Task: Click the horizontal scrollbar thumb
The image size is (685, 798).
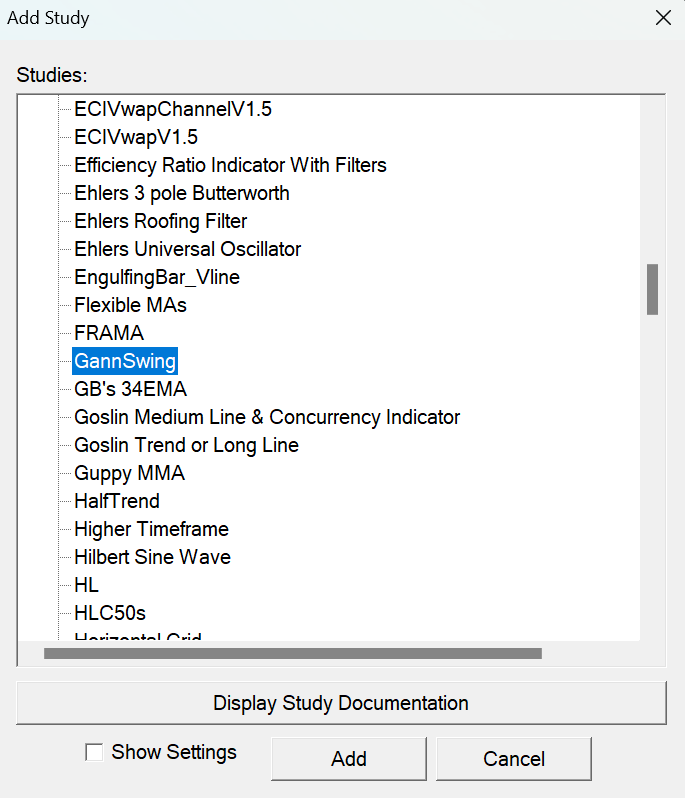Action: click(292, 654)
